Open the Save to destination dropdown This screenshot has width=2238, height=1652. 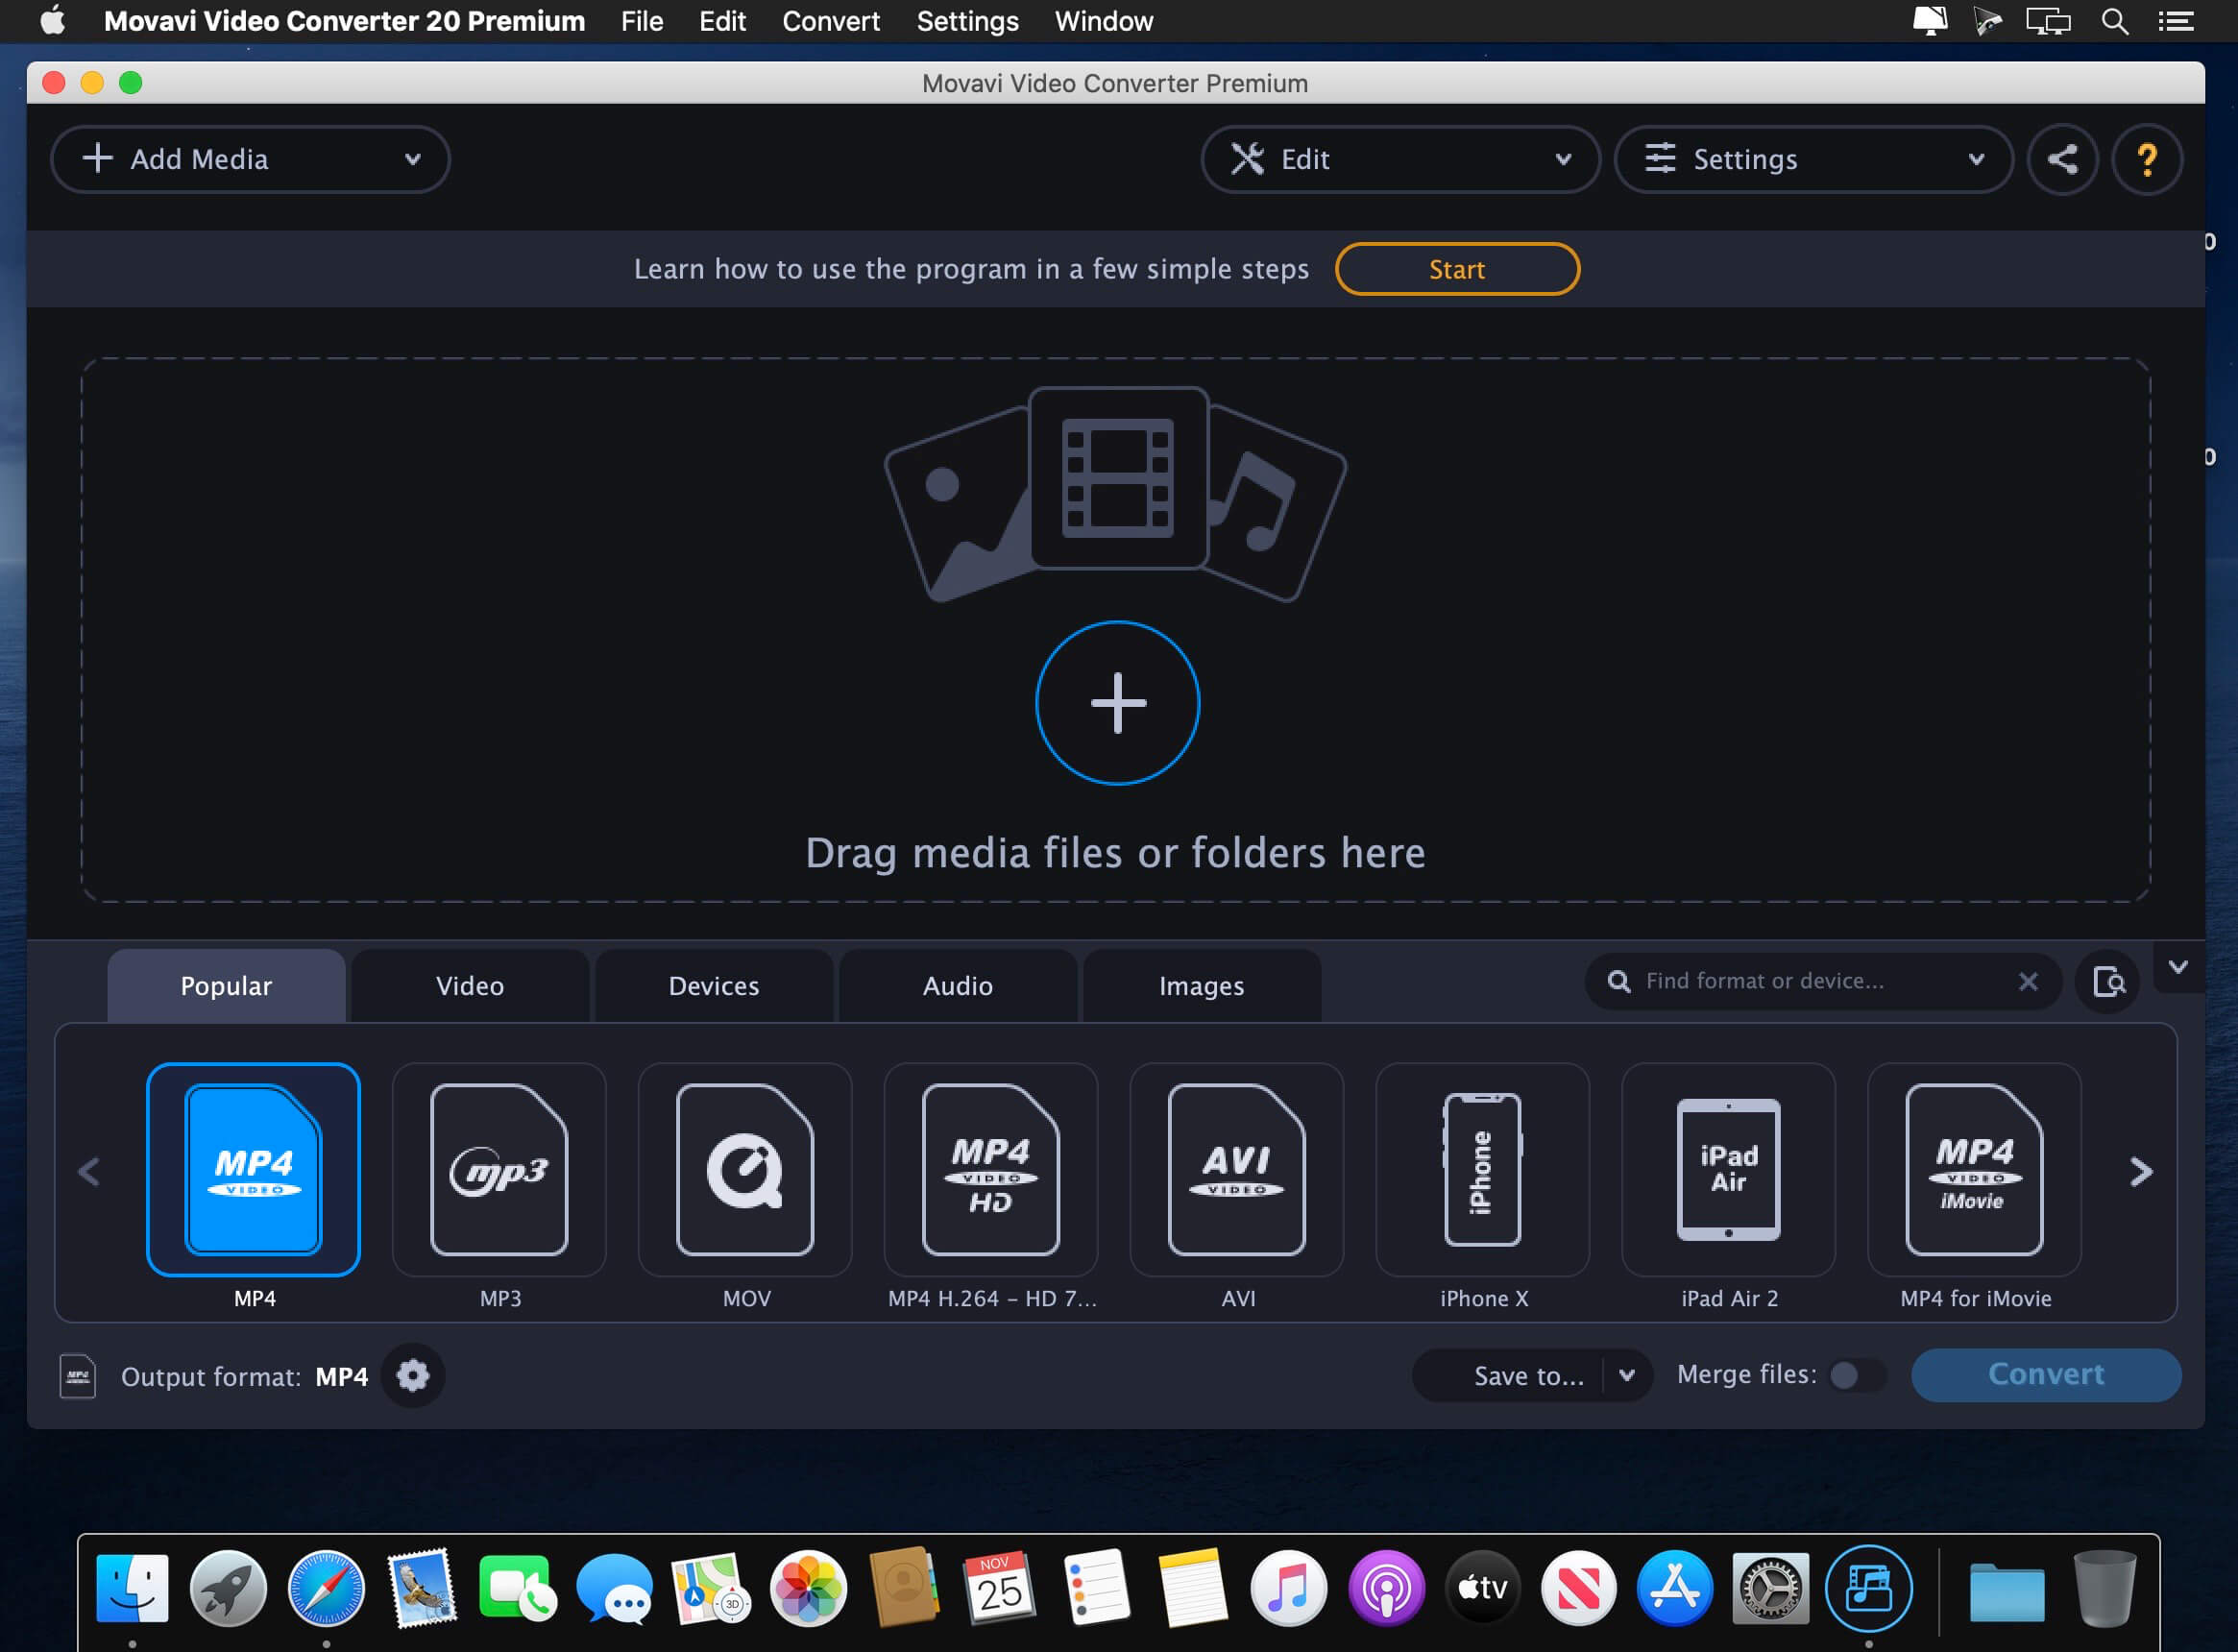(x=1625, y=1375)
